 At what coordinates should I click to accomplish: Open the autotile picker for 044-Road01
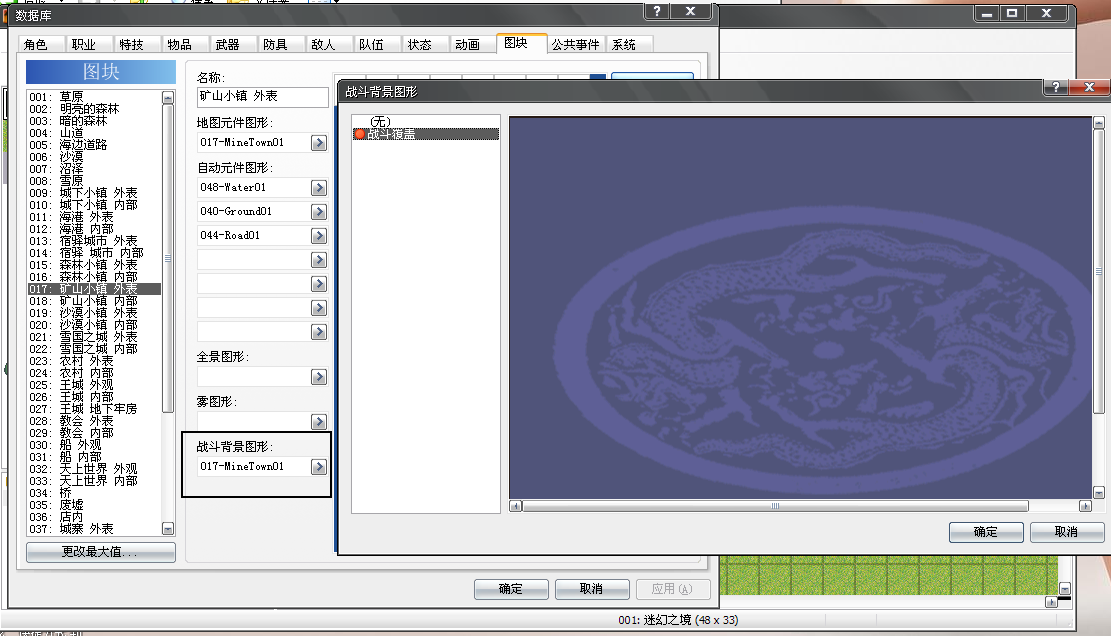(319, 236)
